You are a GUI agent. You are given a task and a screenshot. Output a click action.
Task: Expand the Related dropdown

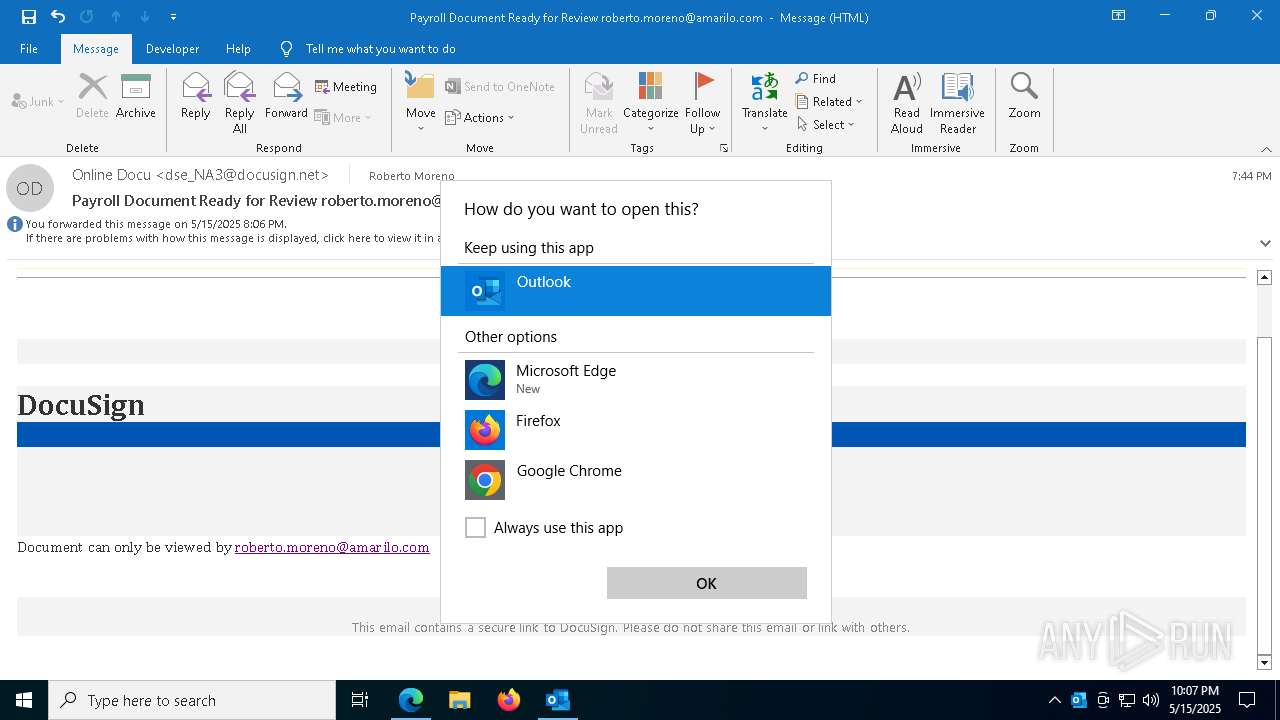point(829,101)
